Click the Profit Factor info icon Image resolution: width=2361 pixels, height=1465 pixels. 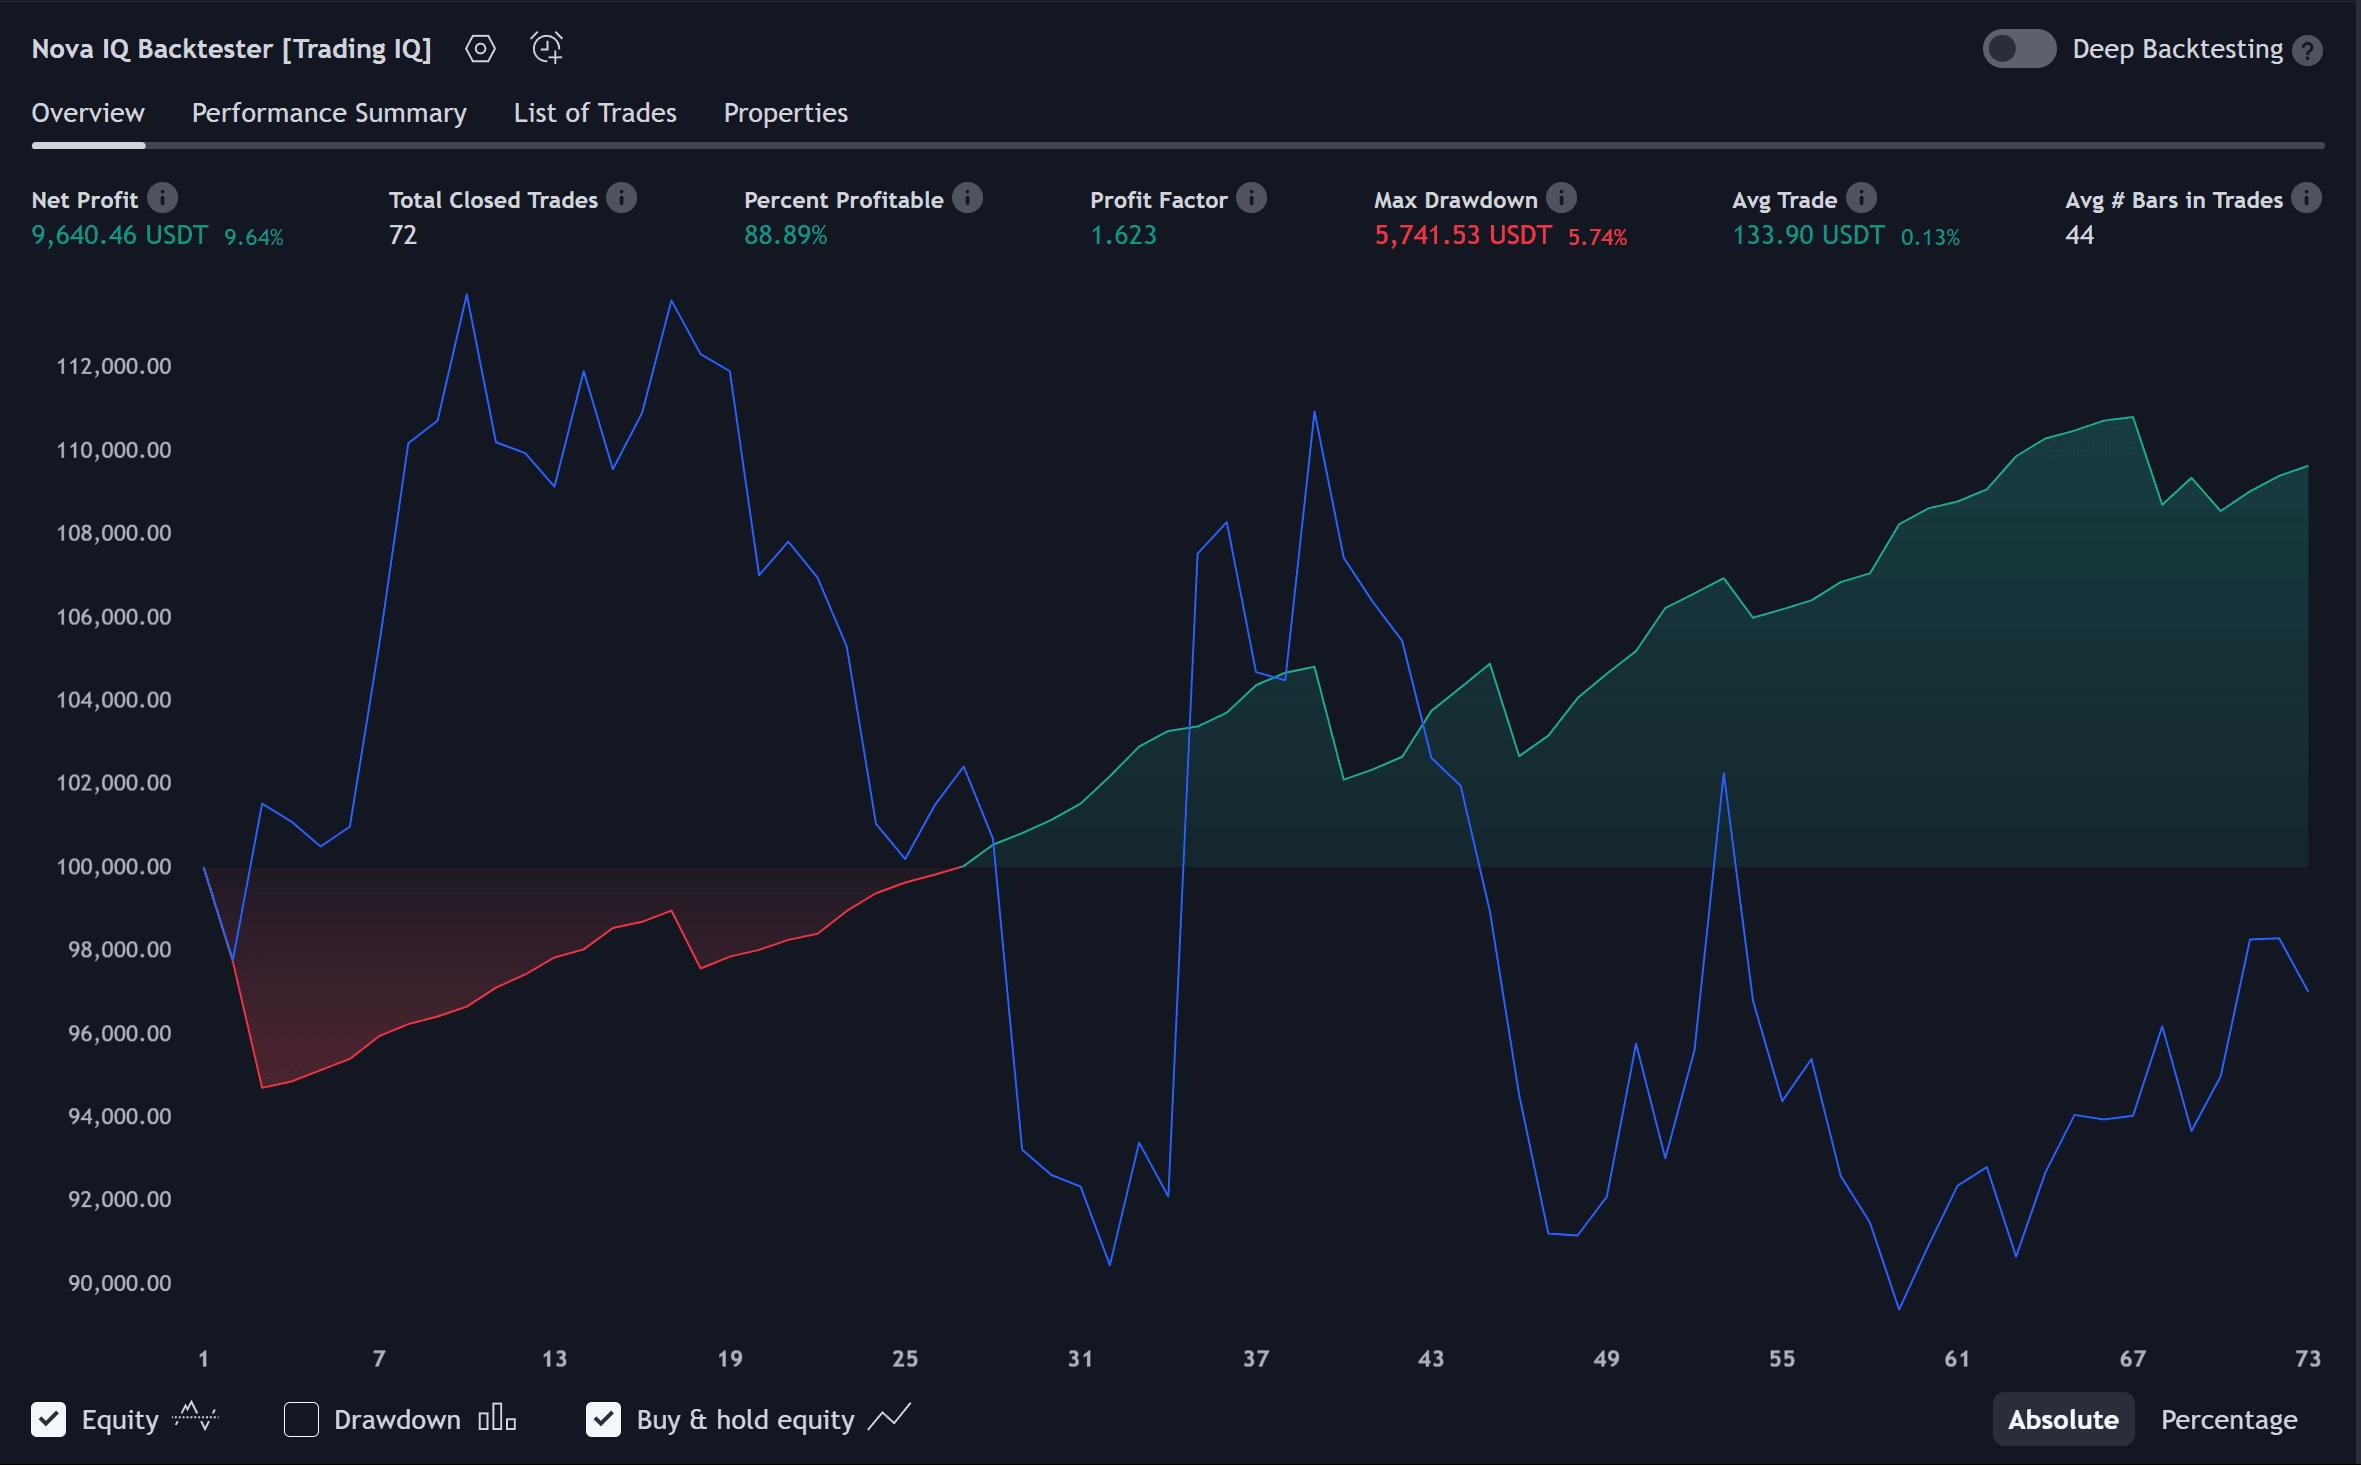pos(1251,198)
